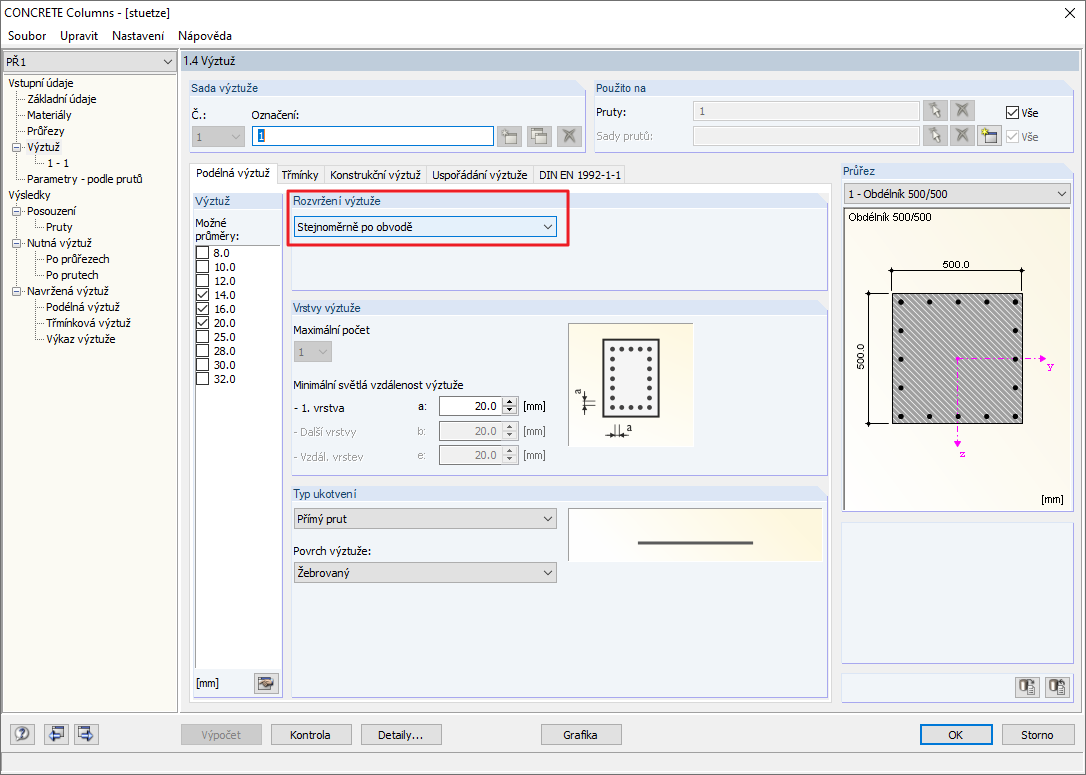1086x775 pixels.
Task: Create new member set icon
Action: (989, 136)
